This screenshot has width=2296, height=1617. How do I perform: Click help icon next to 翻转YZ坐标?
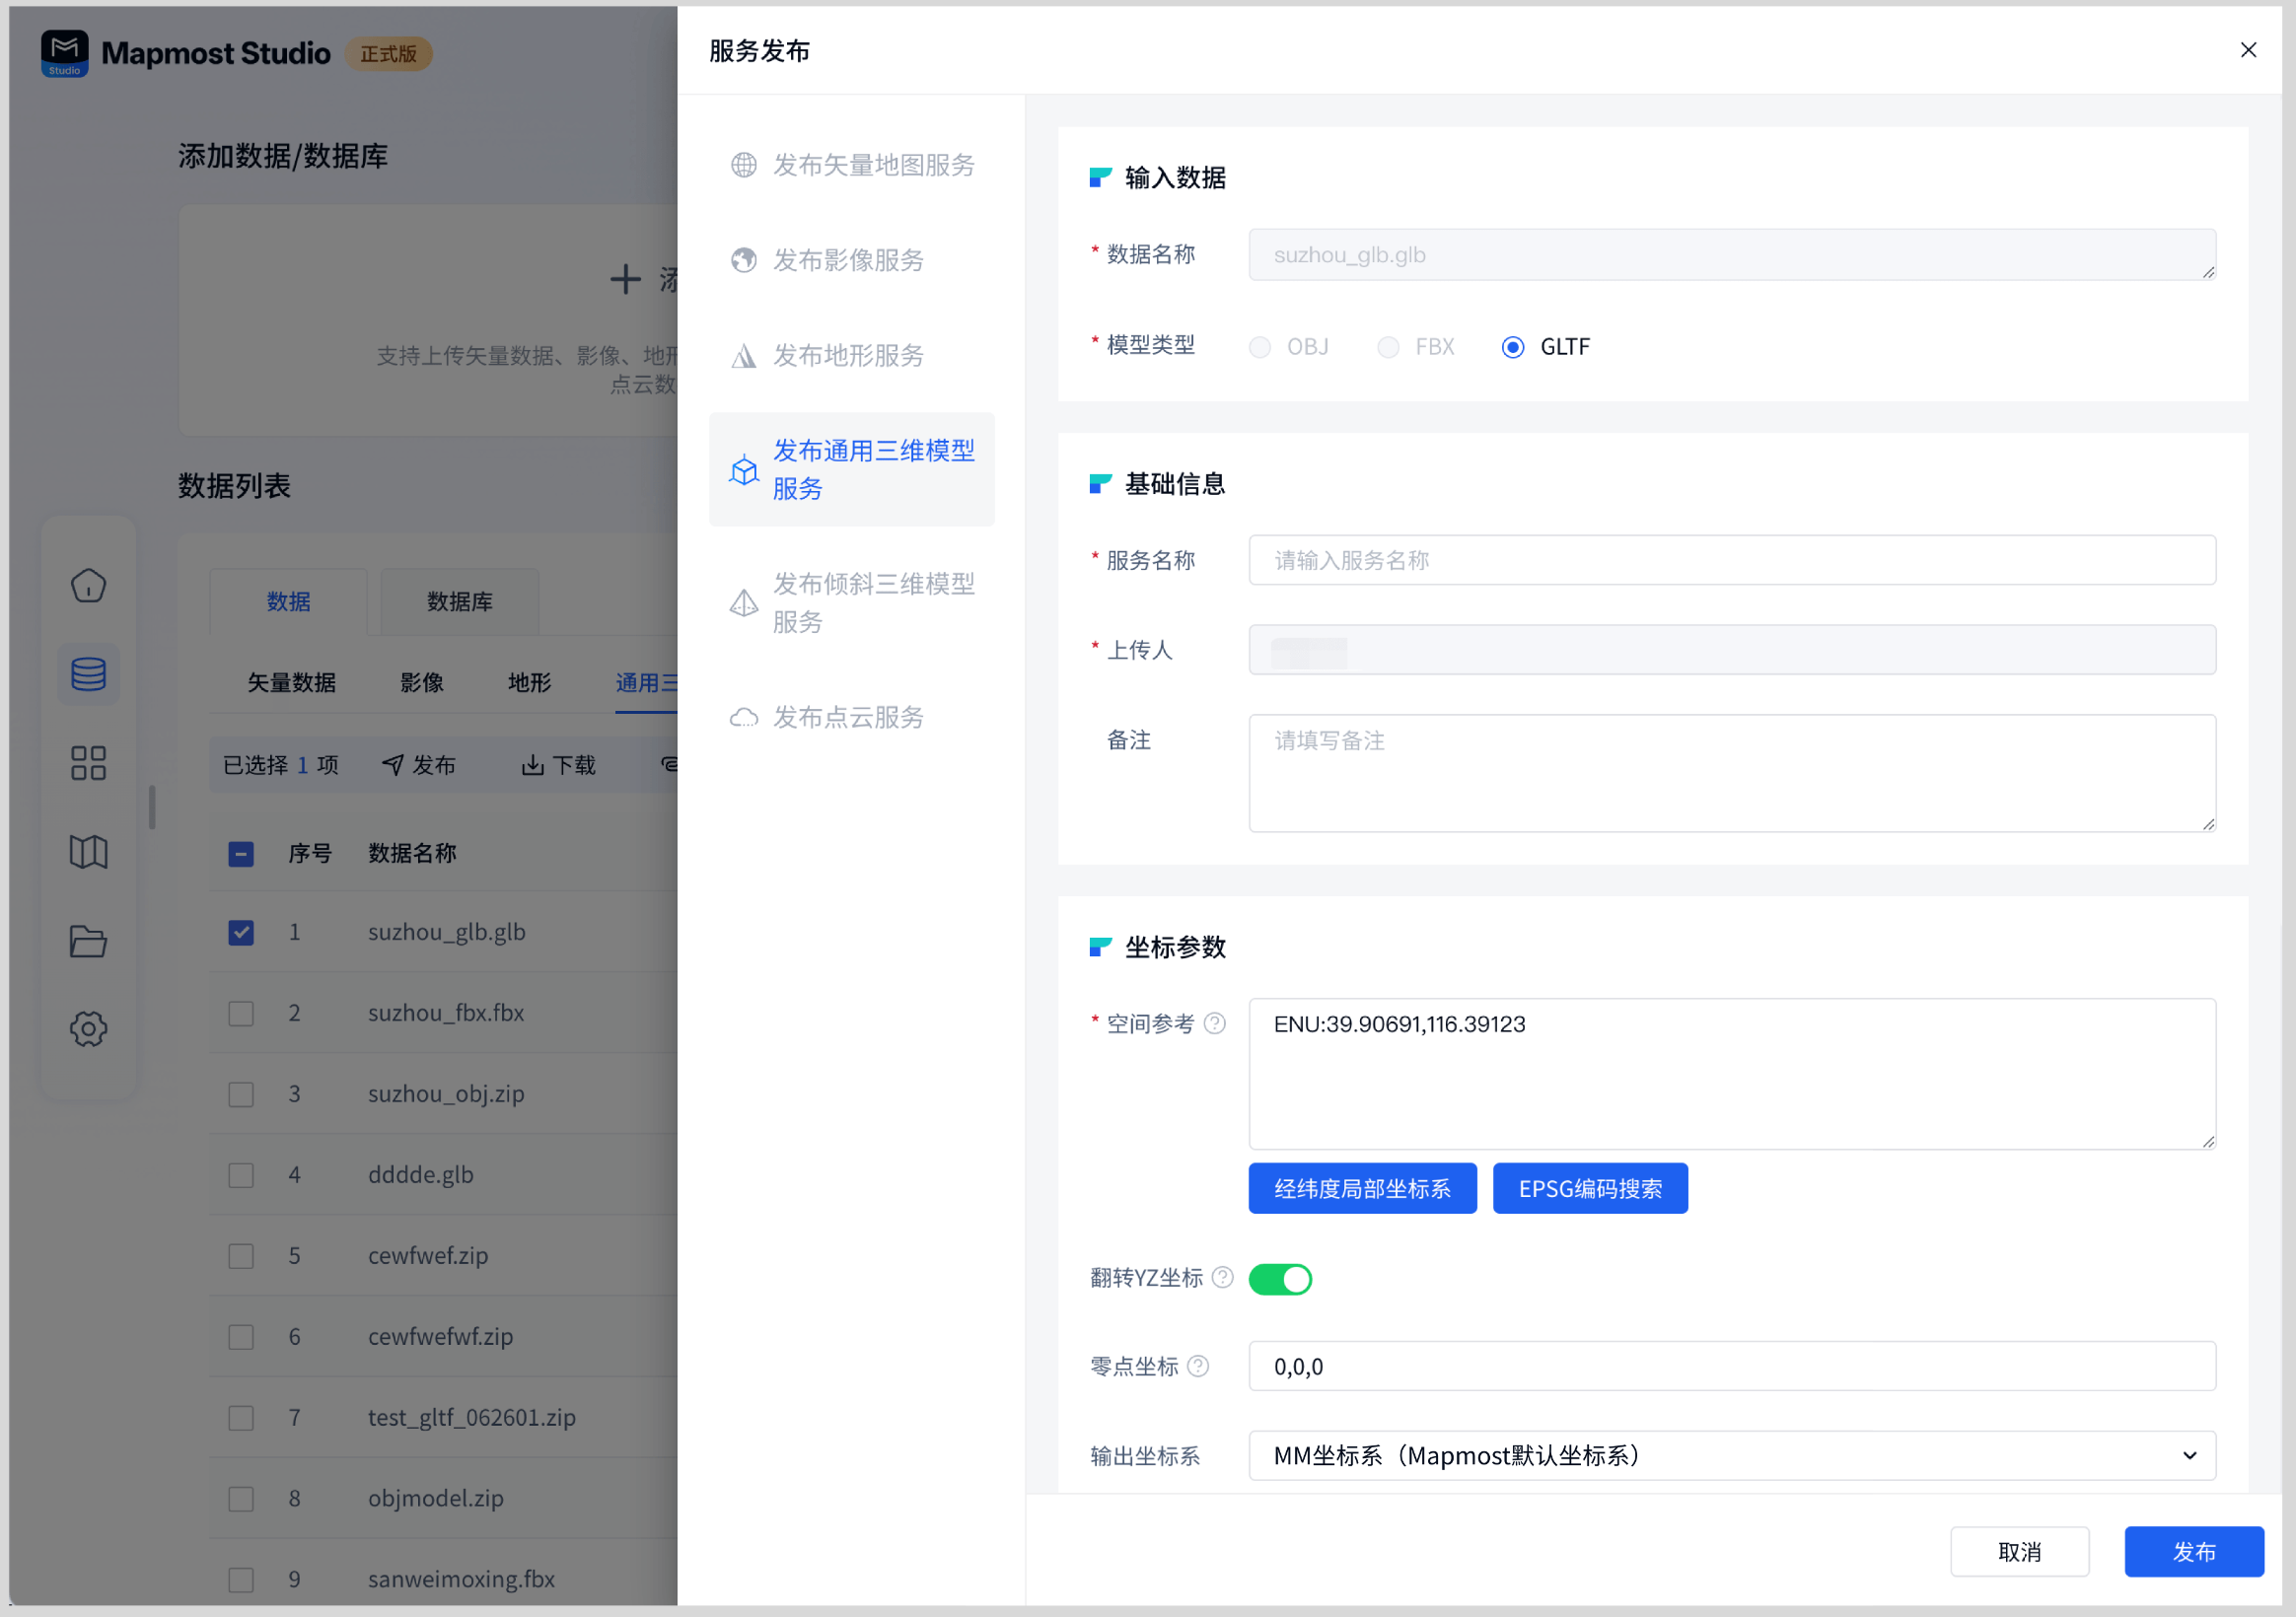coord(1222,1278)
